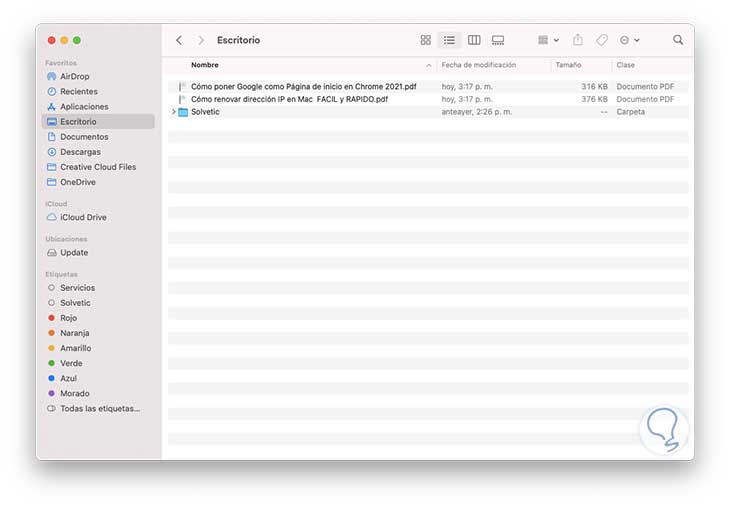The width and height of the screenshot is (730, 507).
Task: Maximize the window with green button
Action: click(77, 41)
